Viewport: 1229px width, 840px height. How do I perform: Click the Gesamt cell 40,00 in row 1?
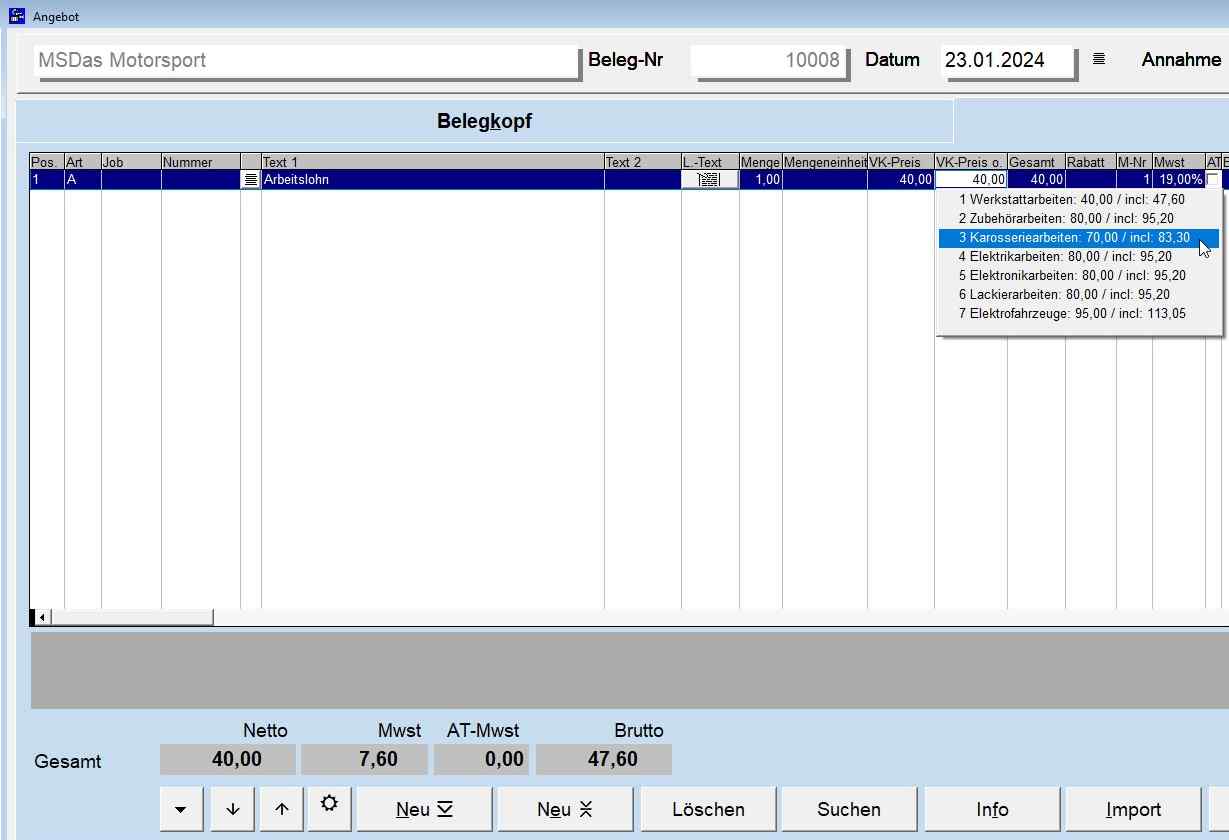pyautogui.click(x=1036, y=180)
